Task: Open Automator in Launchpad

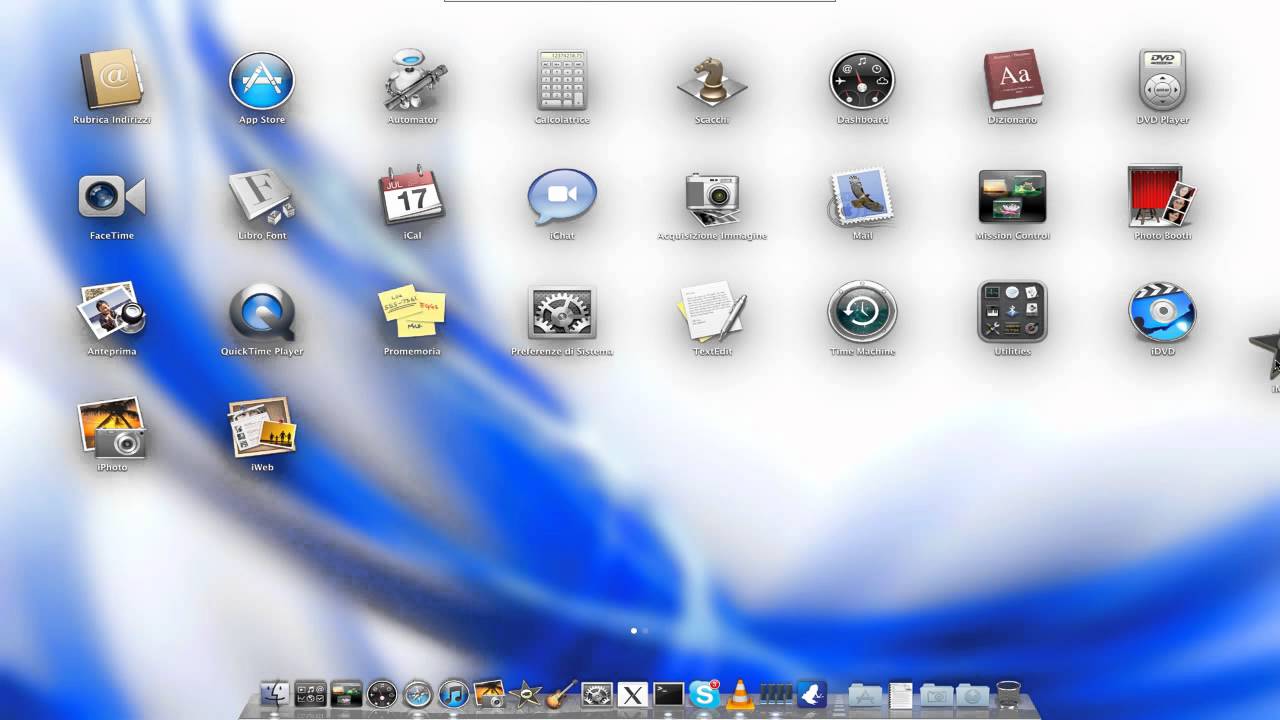Action: (412, 81)
